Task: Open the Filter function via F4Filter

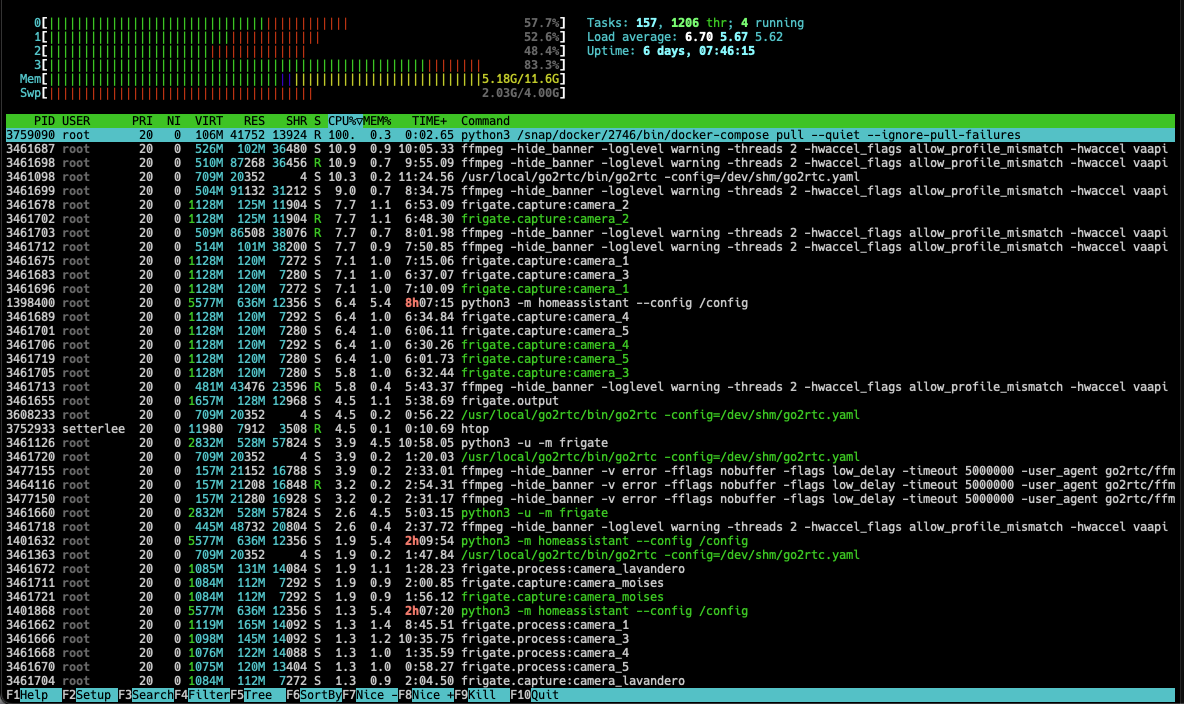Action: (x=203, y=694)
